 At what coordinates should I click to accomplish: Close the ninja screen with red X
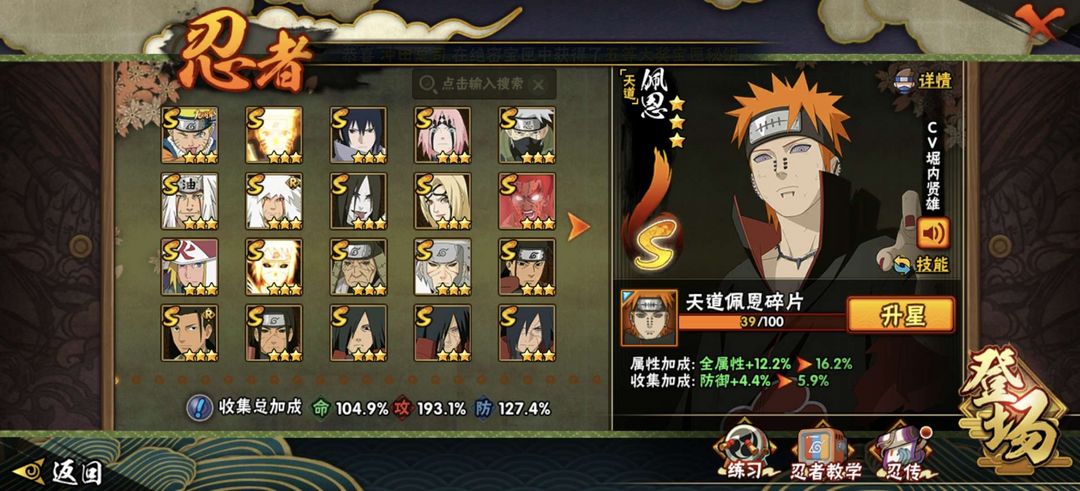1035,23
